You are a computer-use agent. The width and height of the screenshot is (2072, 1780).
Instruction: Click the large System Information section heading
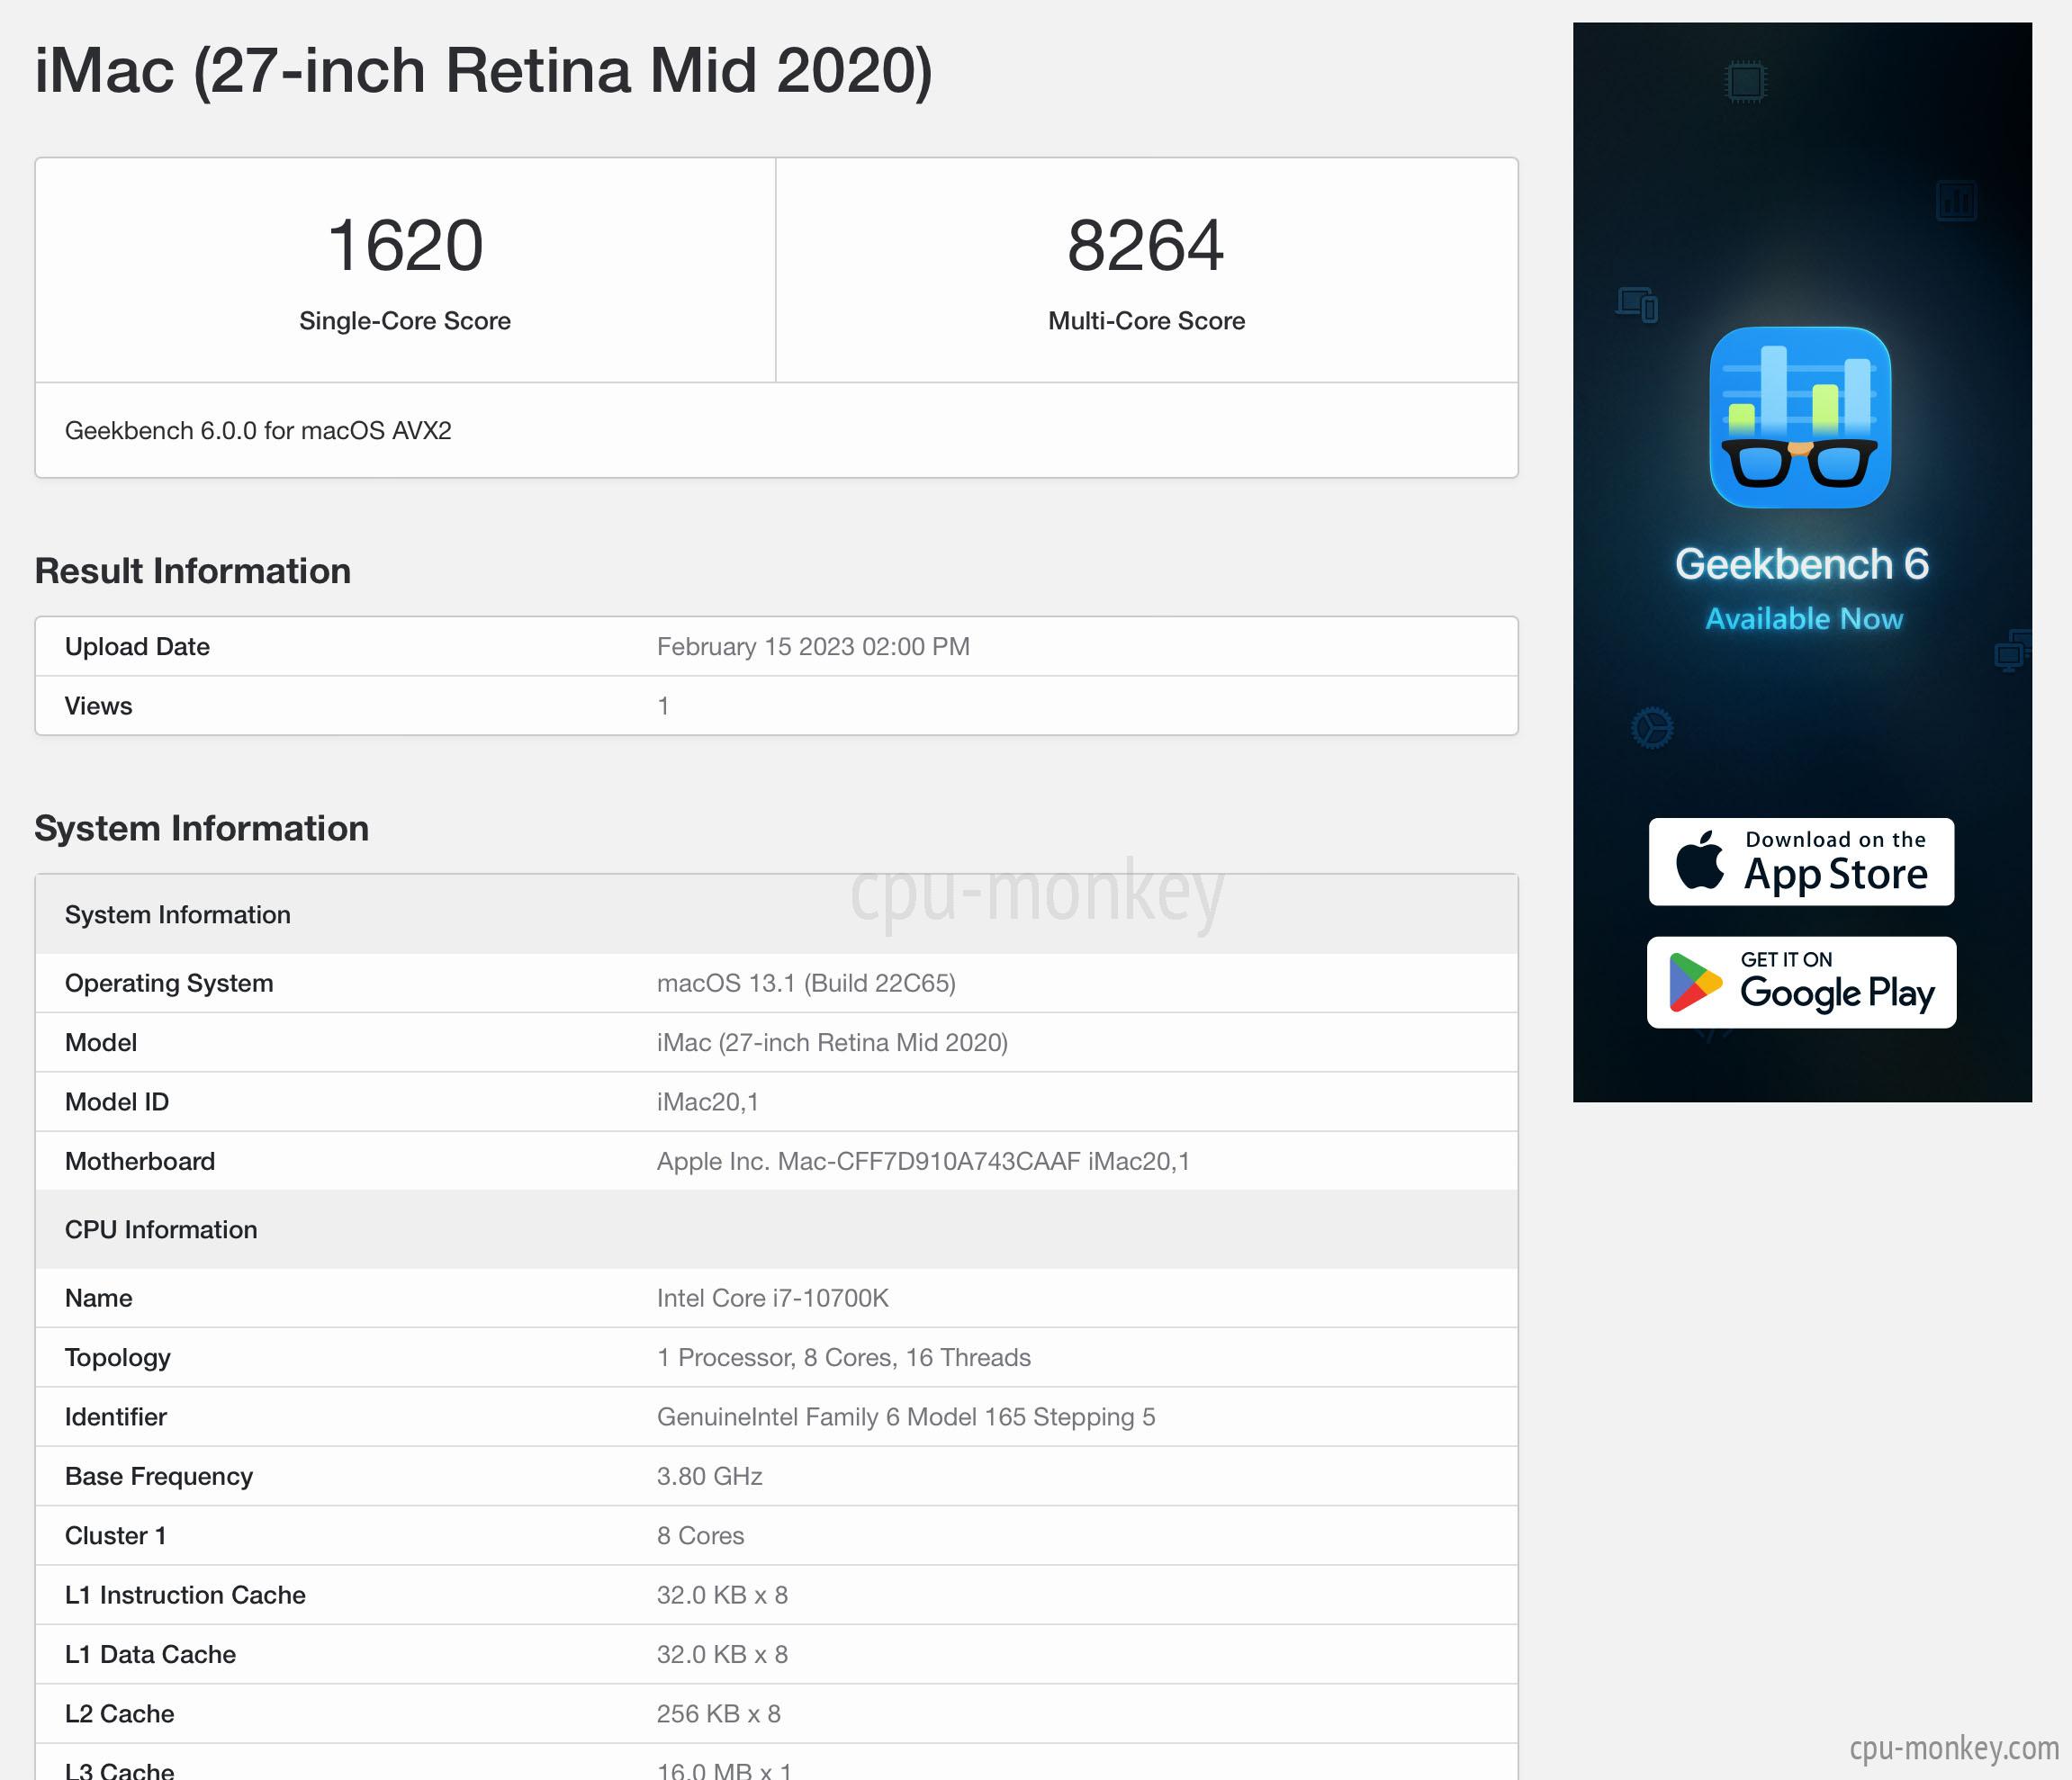[202, 829]
